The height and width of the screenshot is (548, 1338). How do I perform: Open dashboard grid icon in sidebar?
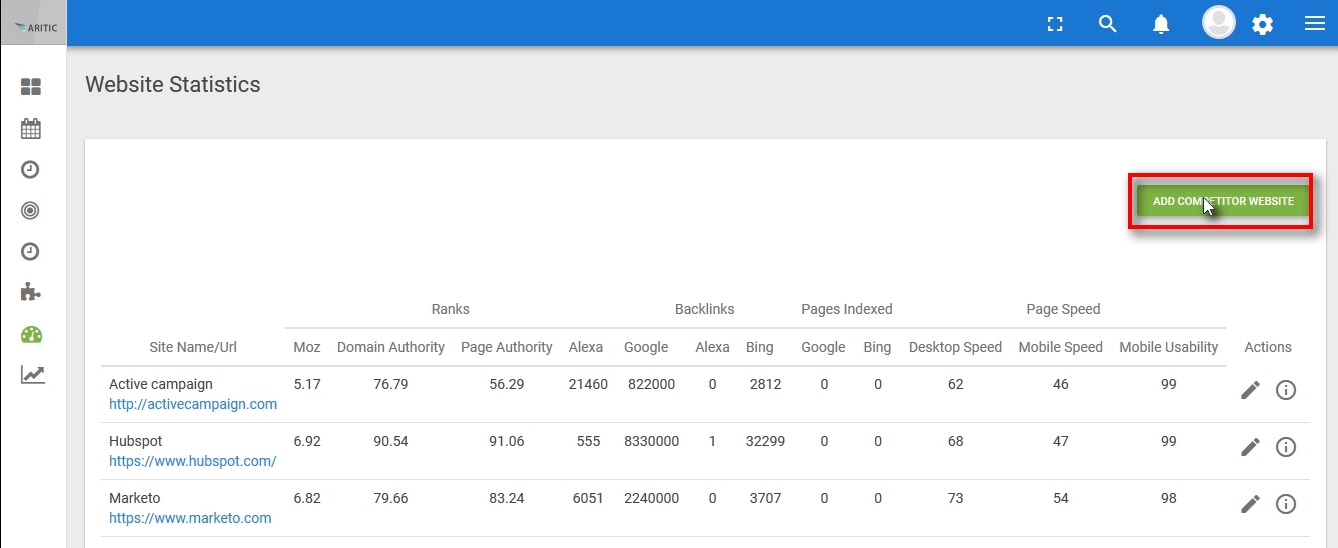tap(31, 88)
